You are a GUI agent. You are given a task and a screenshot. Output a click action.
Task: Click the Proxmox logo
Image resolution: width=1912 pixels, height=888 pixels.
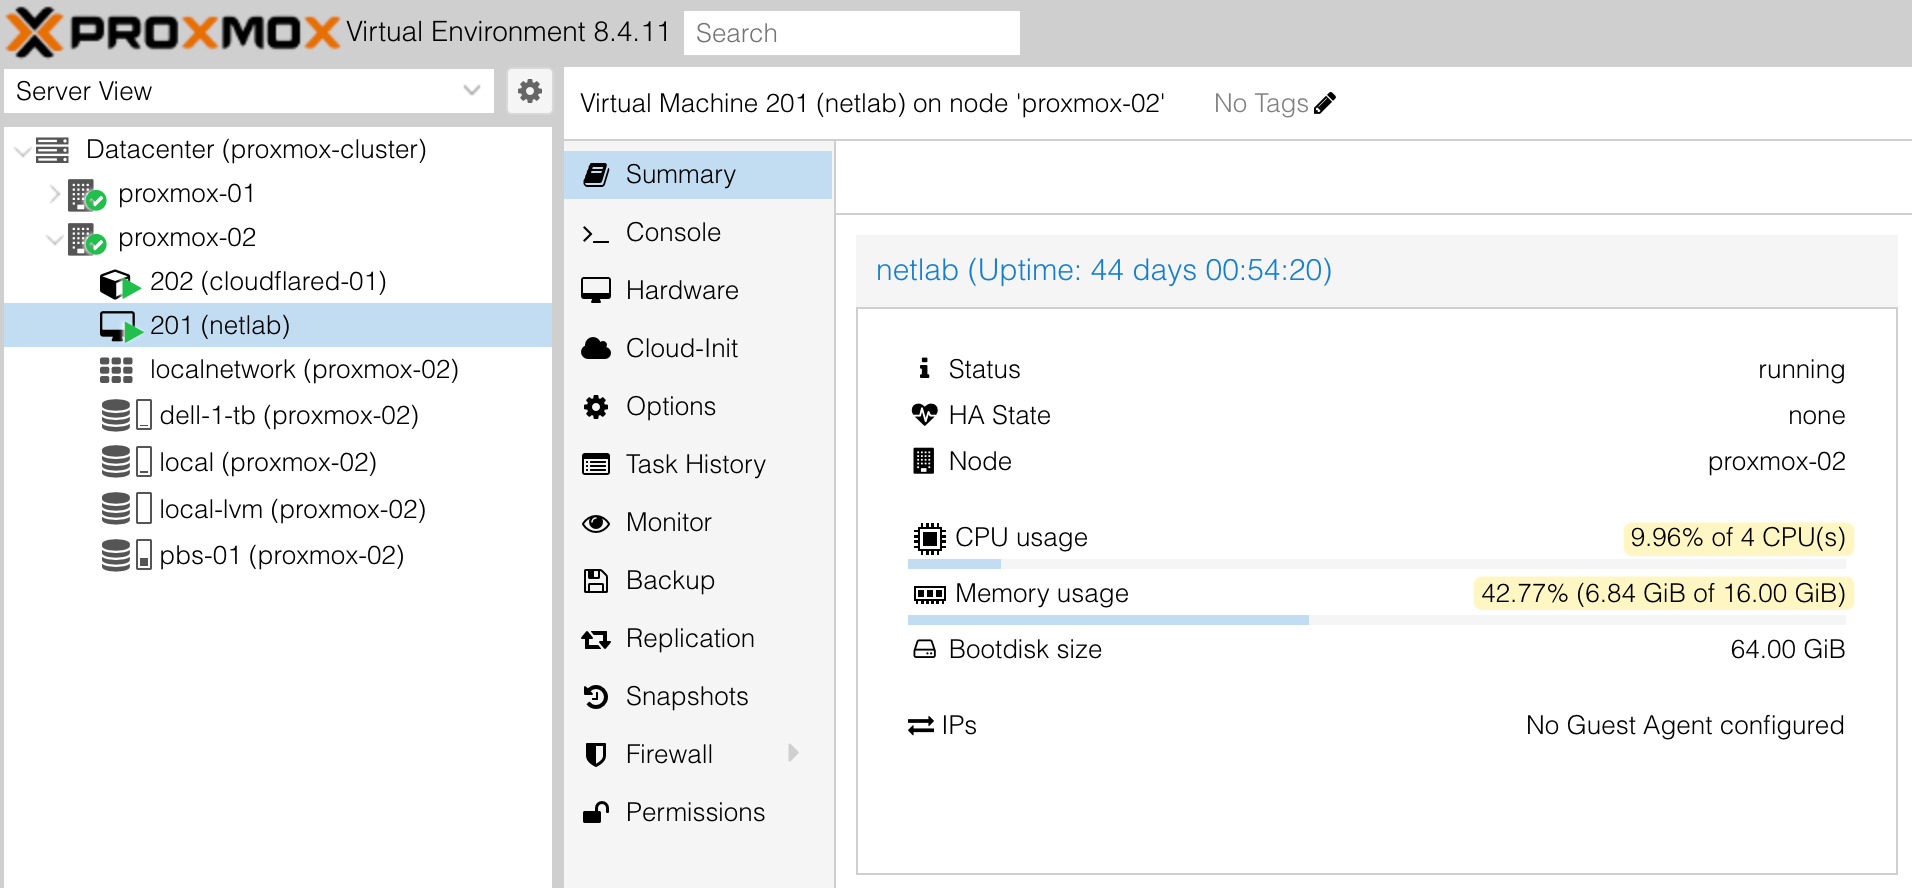coord(173,32)
